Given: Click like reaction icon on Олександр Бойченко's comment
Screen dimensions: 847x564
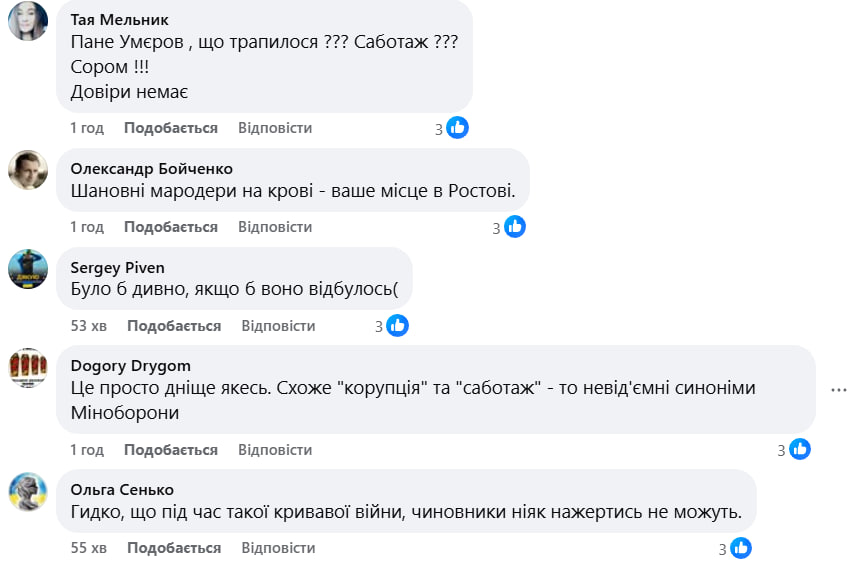Looking at the screenshot, I should pos(514,227).
